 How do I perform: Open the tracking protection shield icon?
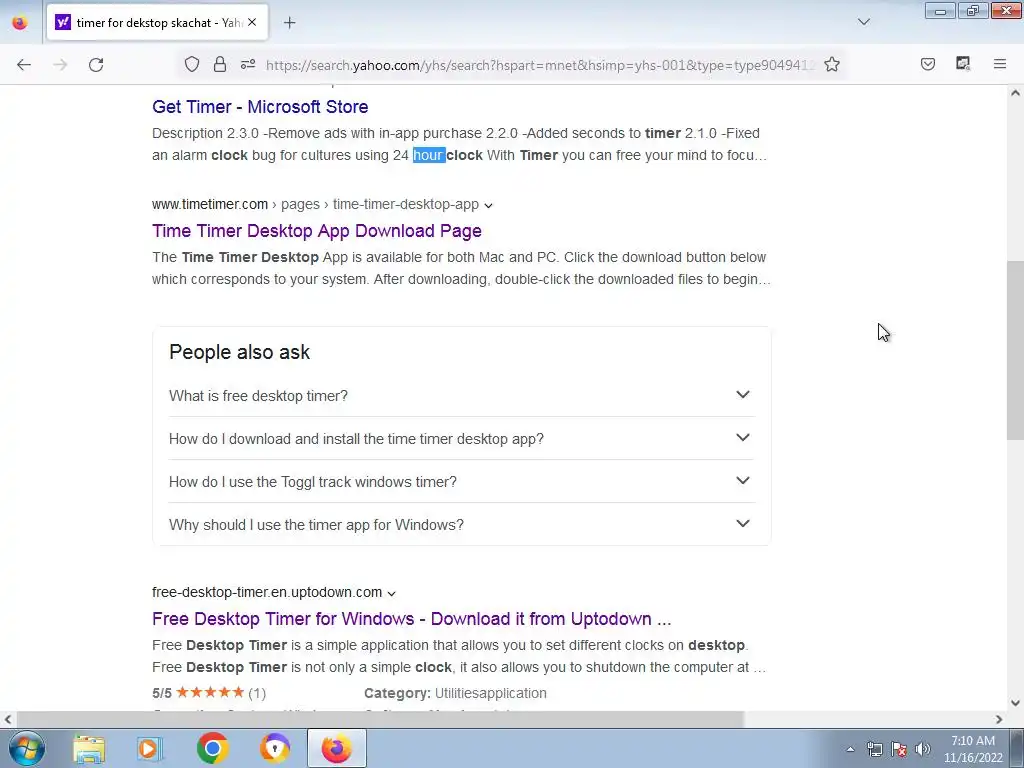click(191, 64)
